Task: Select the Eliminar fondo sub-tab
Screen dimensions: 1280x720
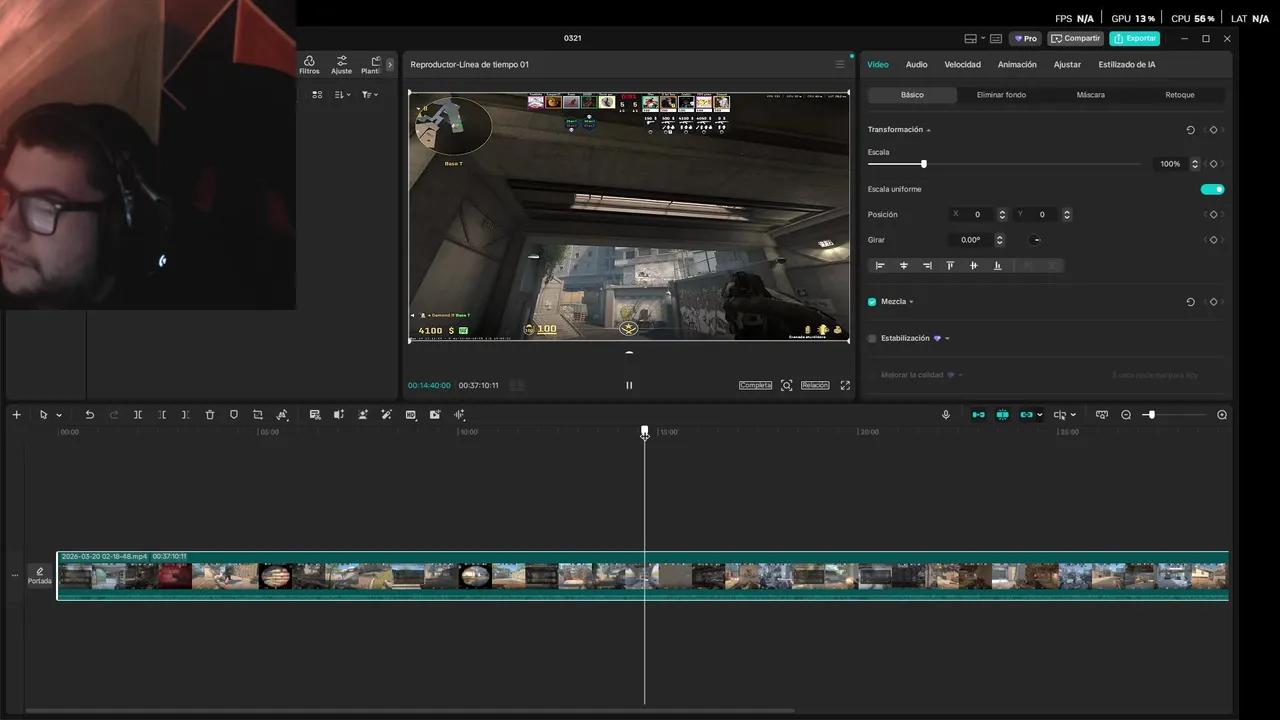Action: click(x=1001, y=95)
